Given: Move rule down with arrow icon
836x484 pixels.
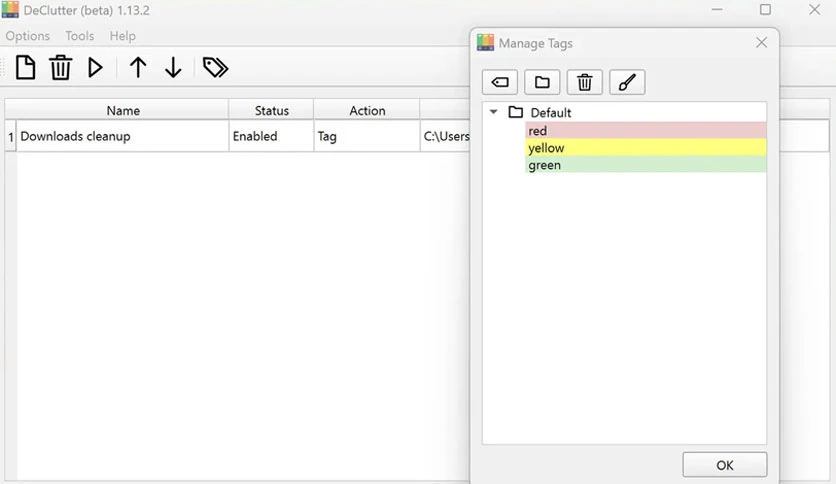Looking at the screenshot, I should 173,68.
